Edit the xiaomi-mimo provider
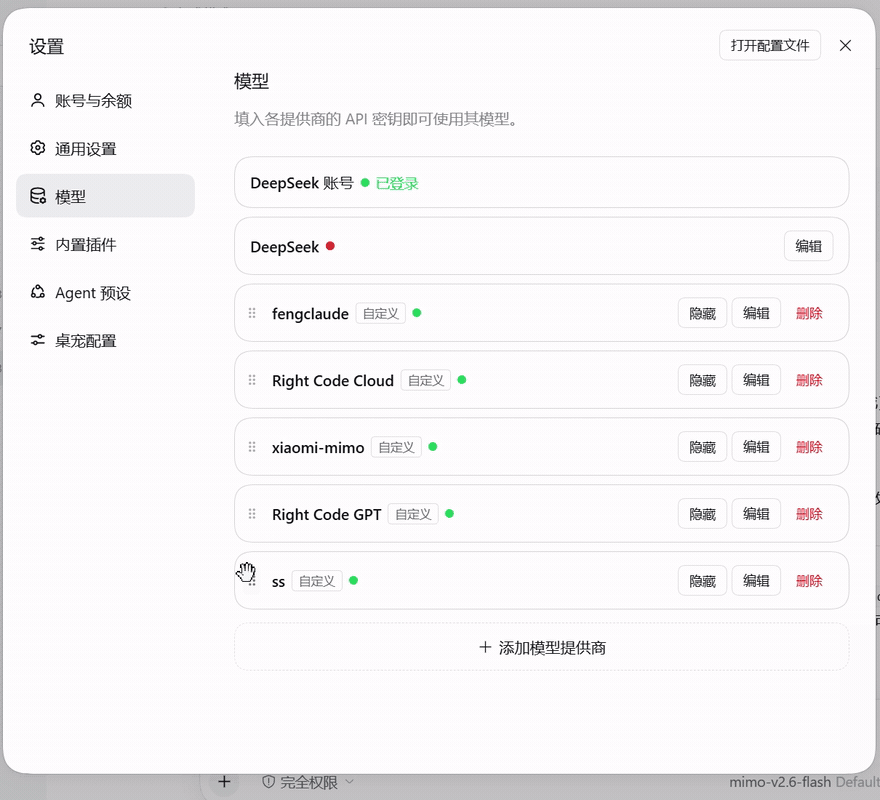Image resolution: width=880 pixels, height=800 pixels. point(756,447)
